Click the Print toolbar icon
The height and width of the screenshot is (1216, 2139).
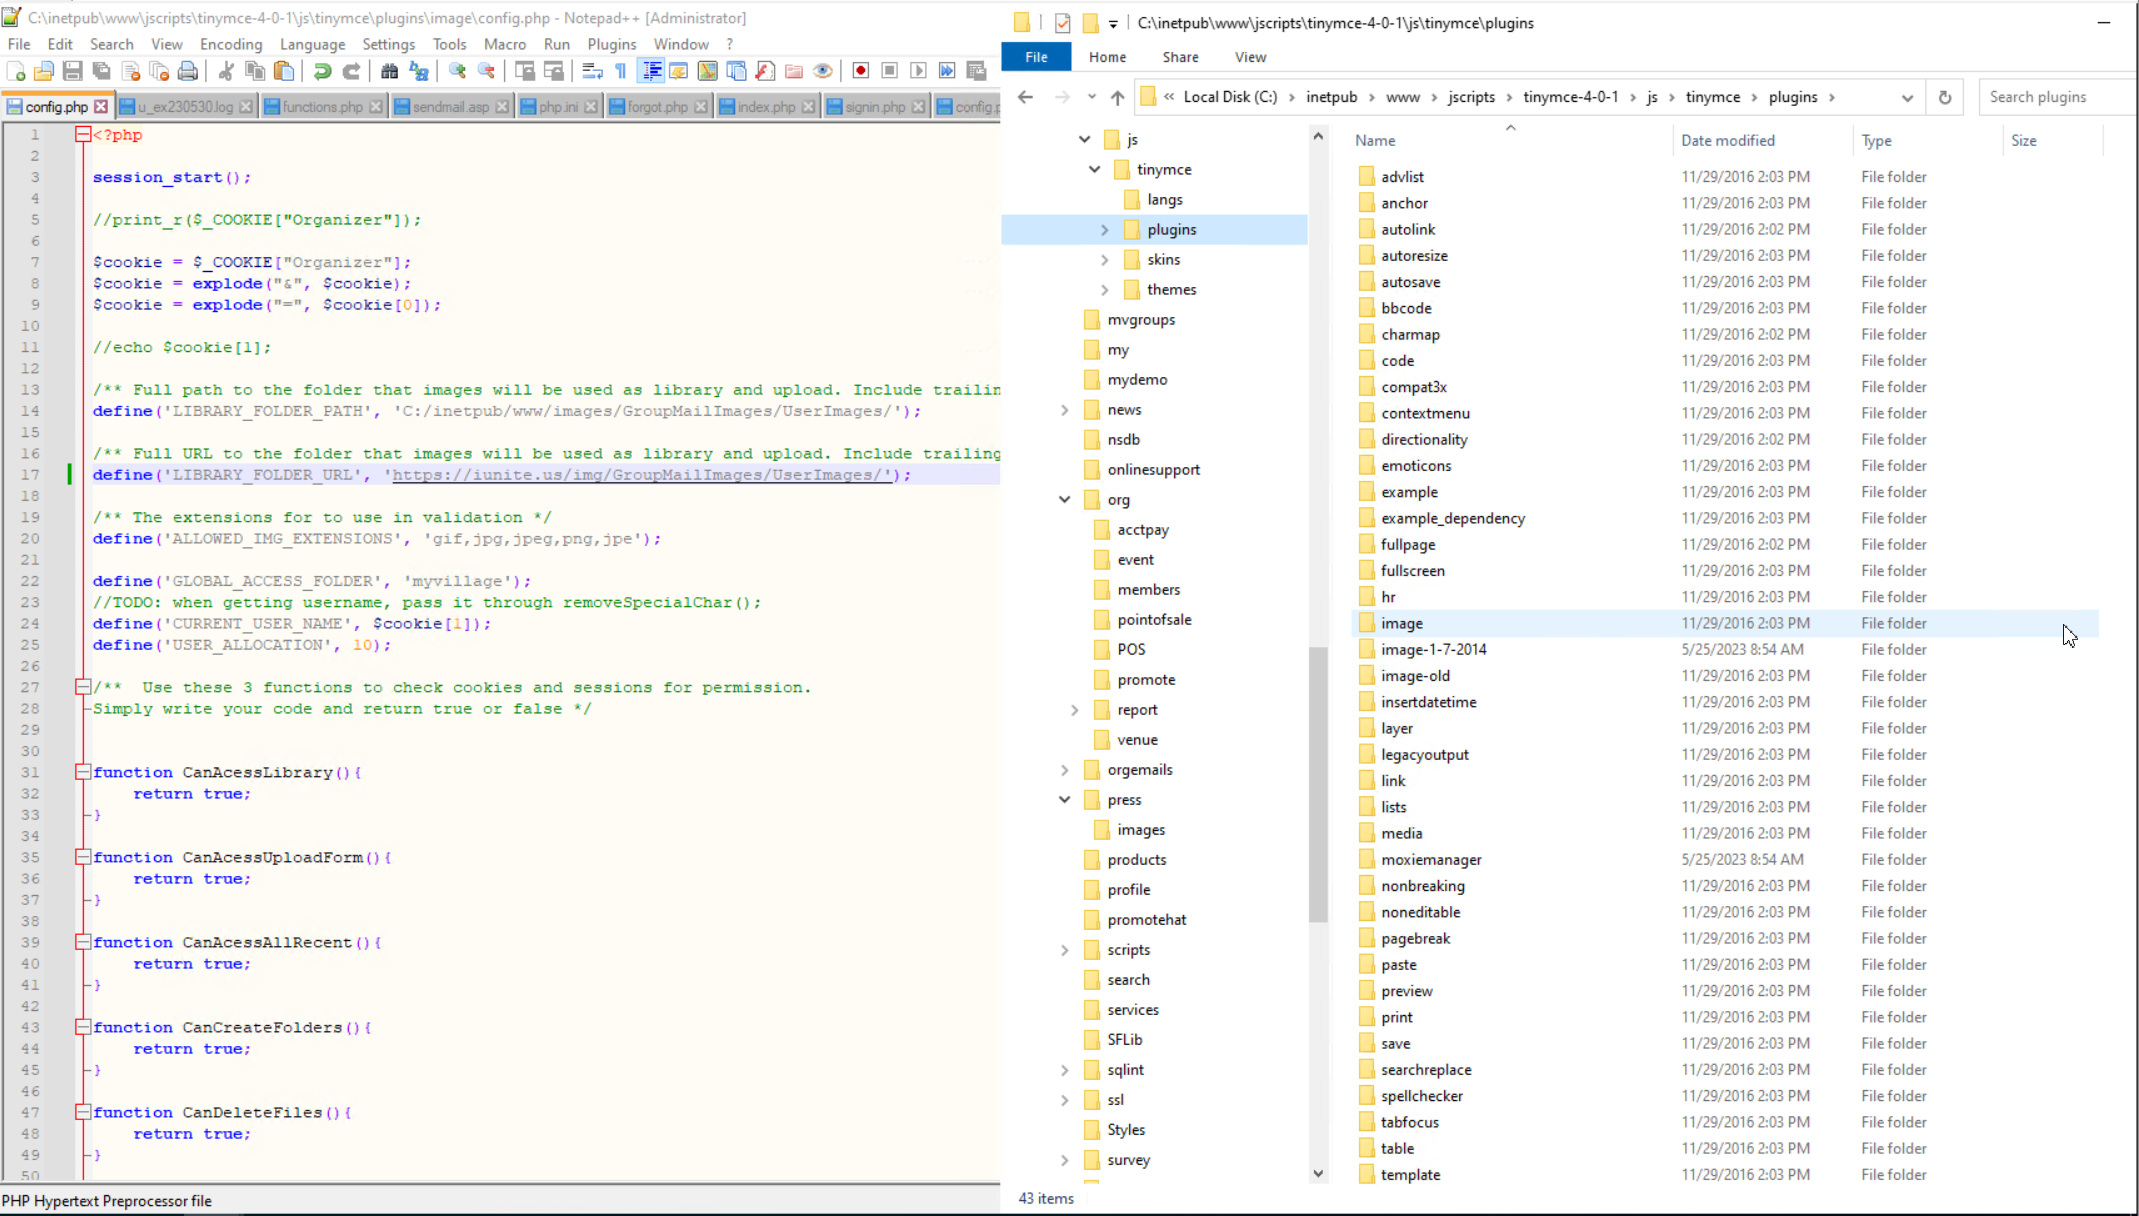pos(187,71)
